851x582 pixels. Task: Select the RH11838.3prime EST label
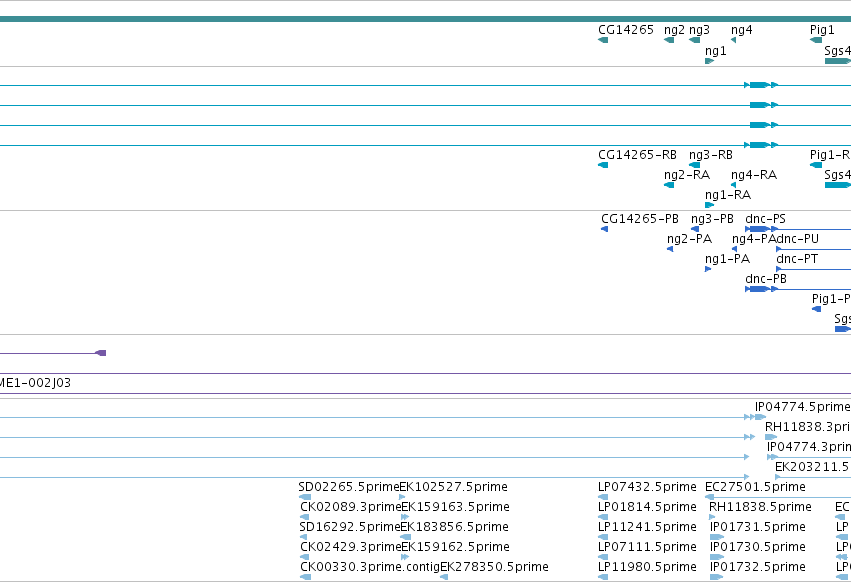coord(808,427)
